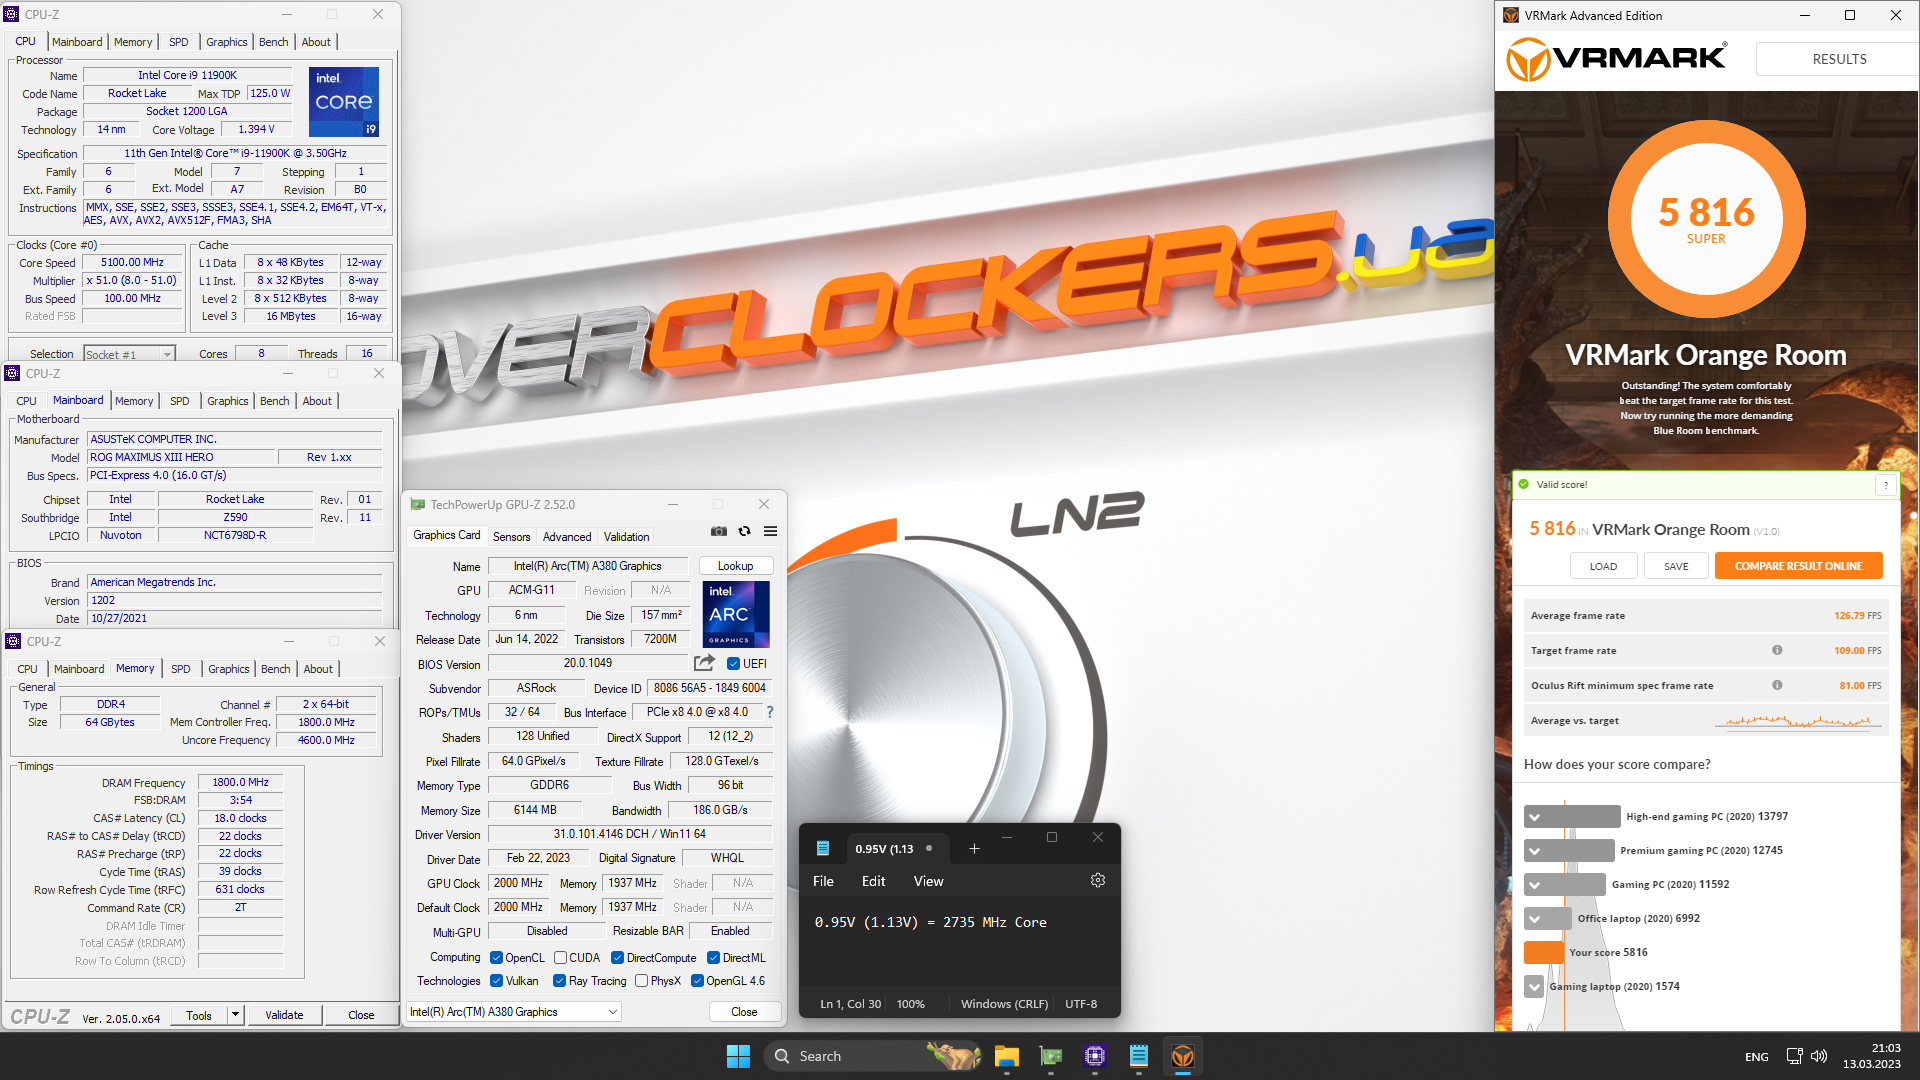The width and height of the screenshot is (1920, 1080).
Task: Click the Notepad text line with 2735 MHz
Action: 930,922
